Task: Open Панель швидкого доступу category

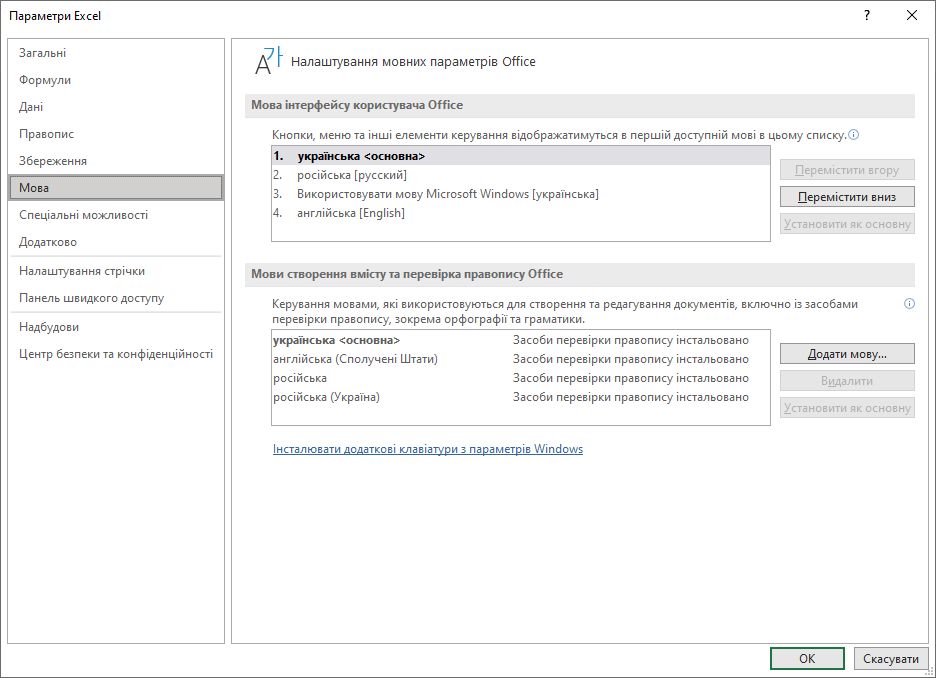Action: (116, 298)
